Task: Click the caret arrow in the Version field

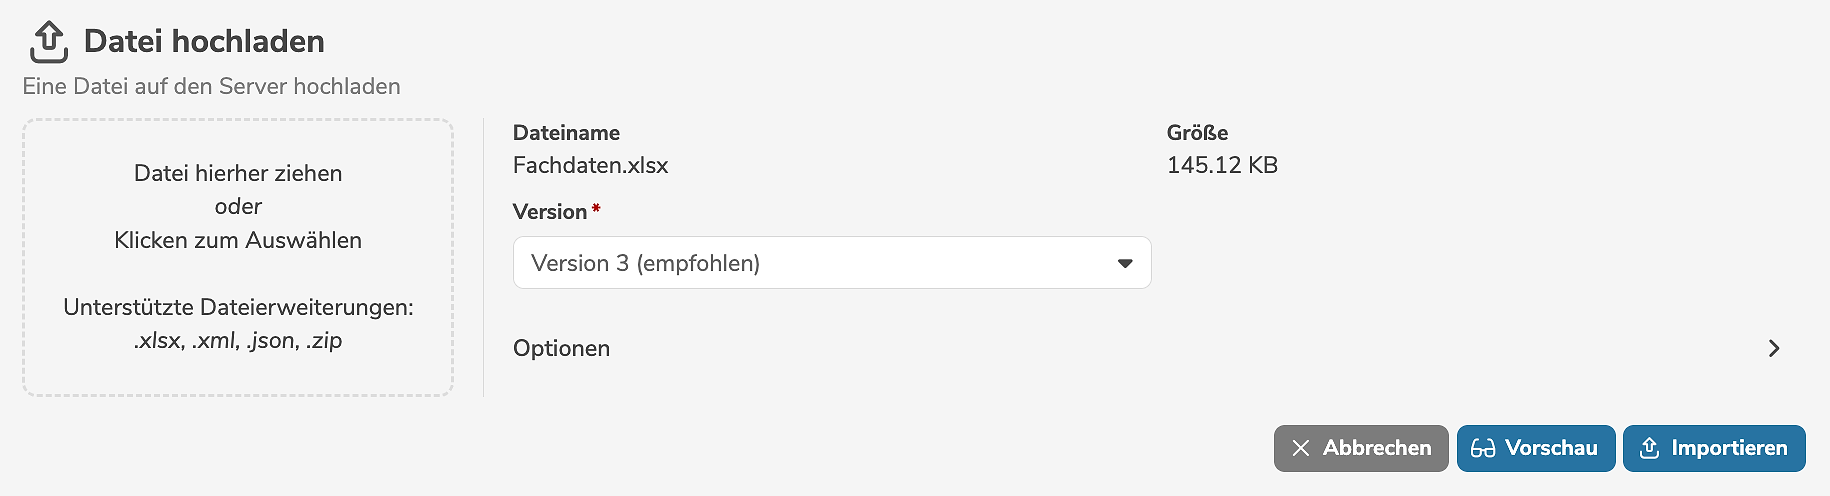Action: click(1125, 264)
